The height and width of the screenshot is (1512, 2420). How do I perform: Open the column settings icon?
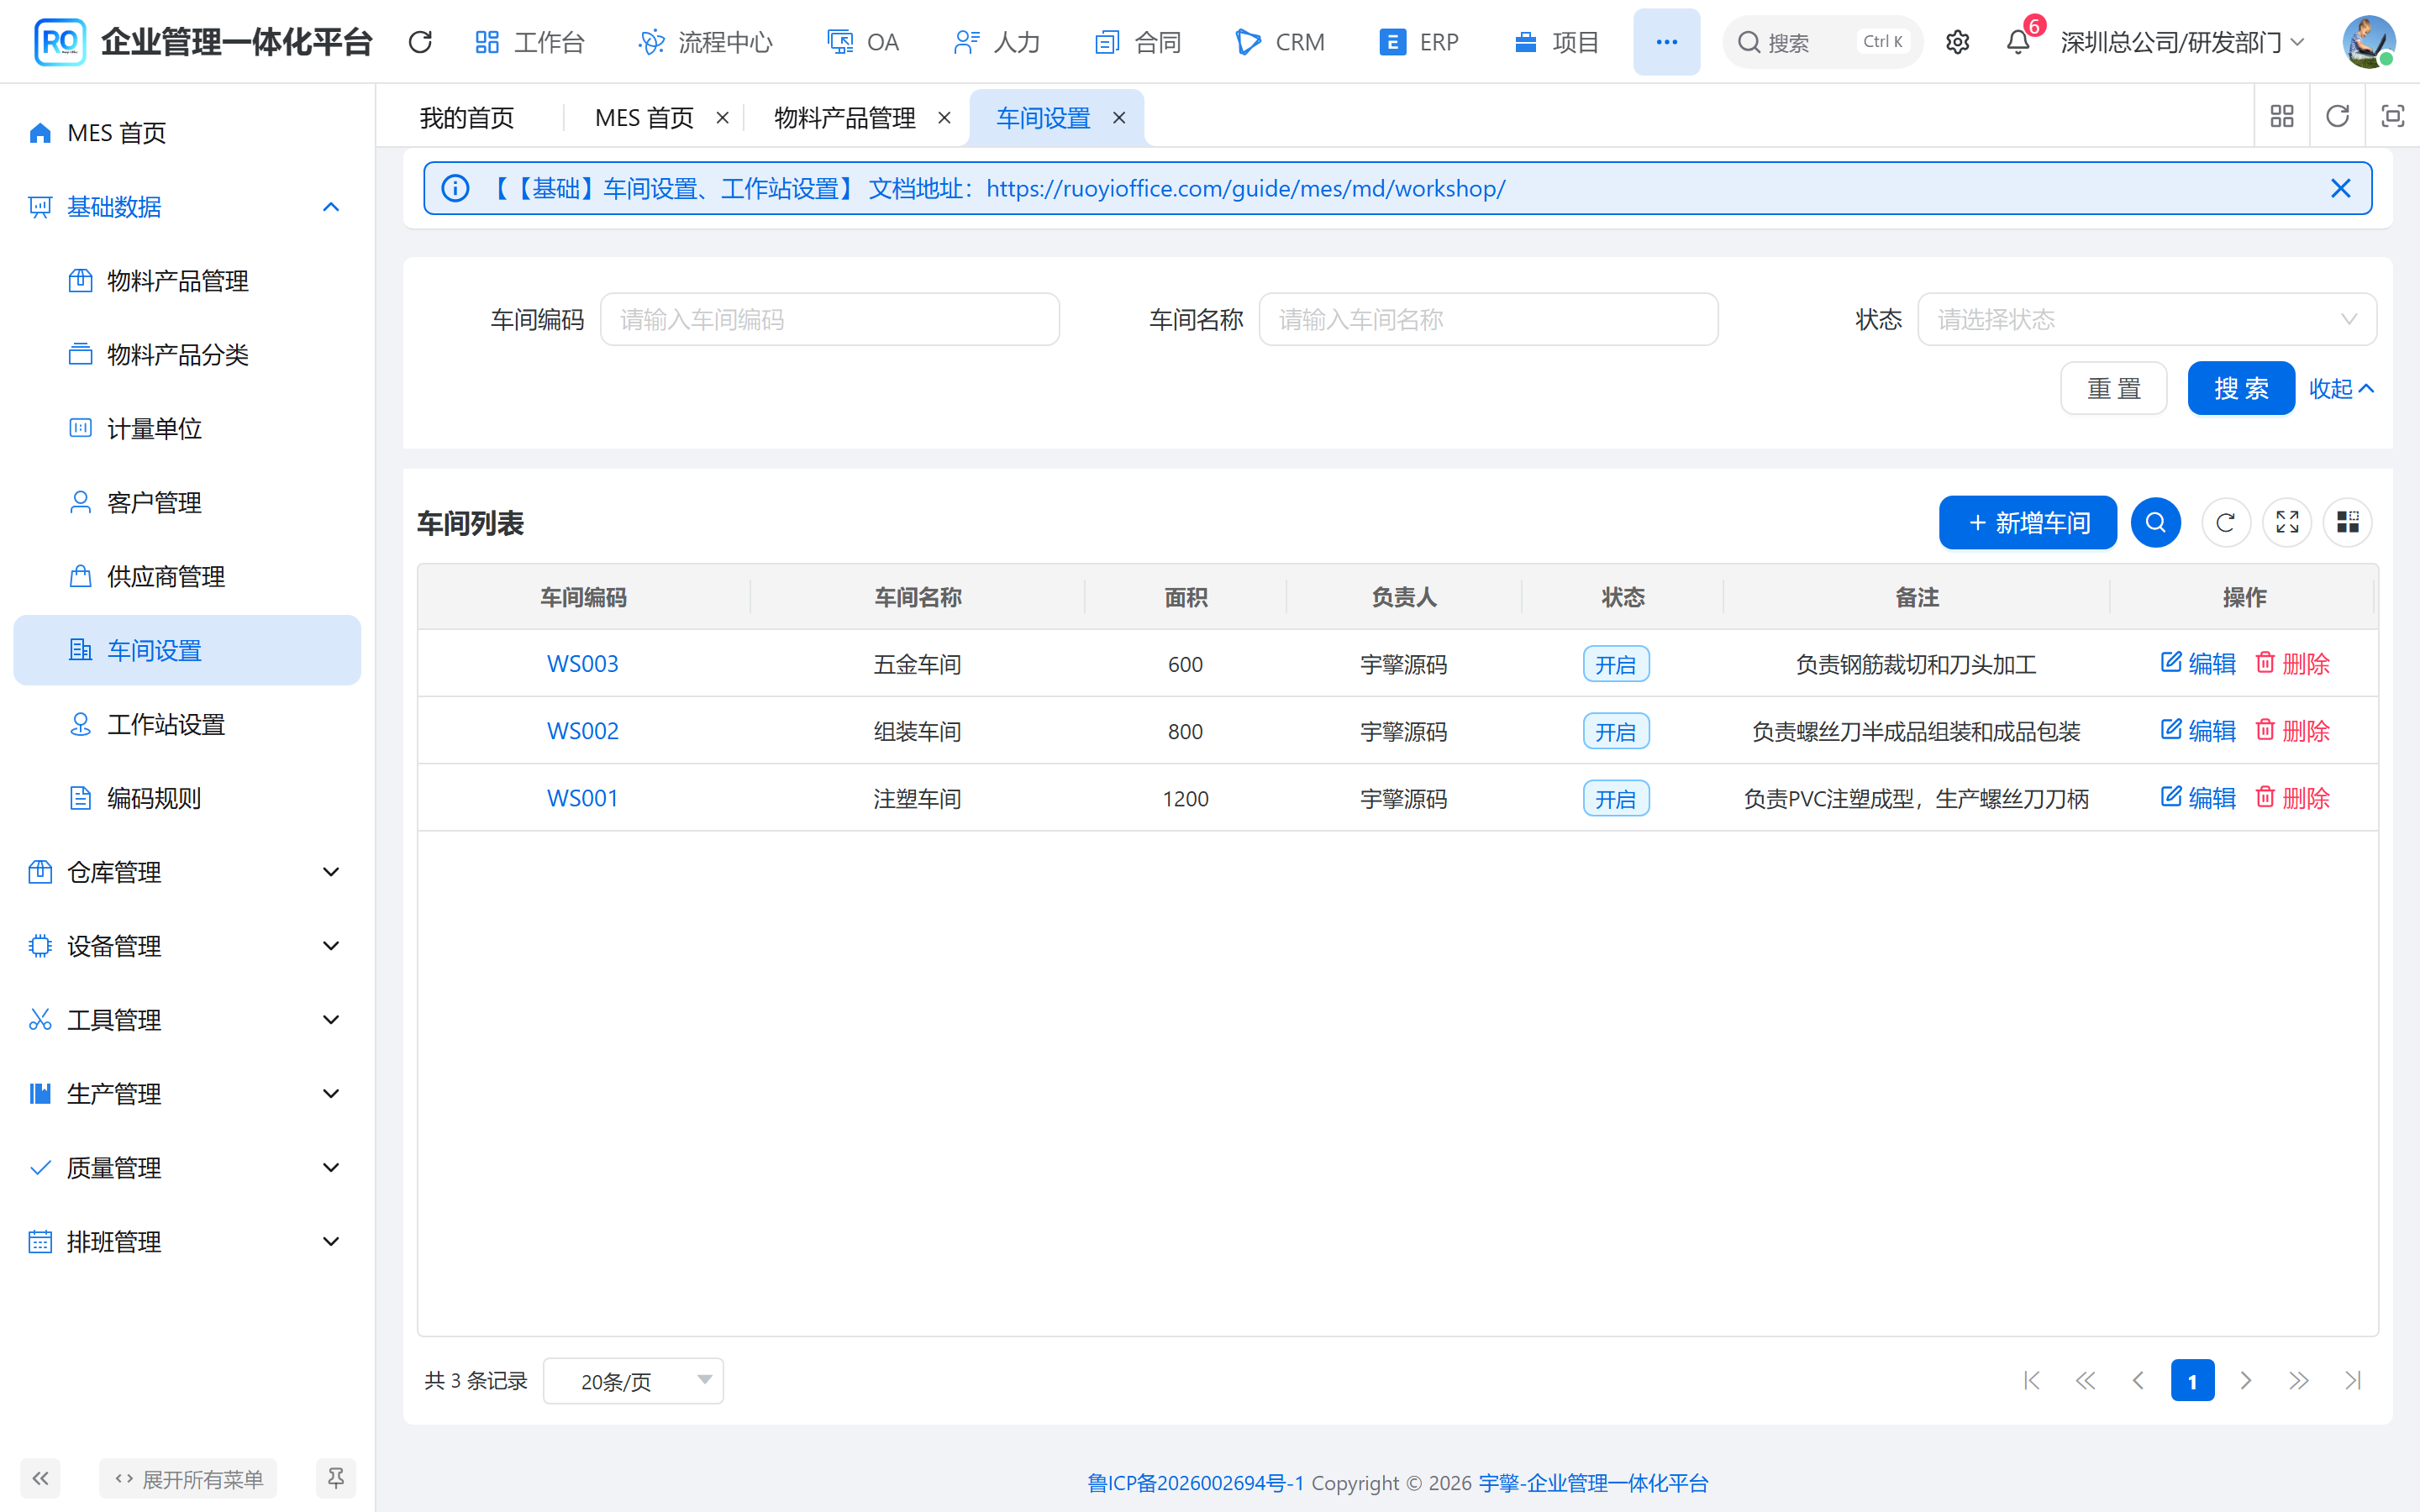2348,522
